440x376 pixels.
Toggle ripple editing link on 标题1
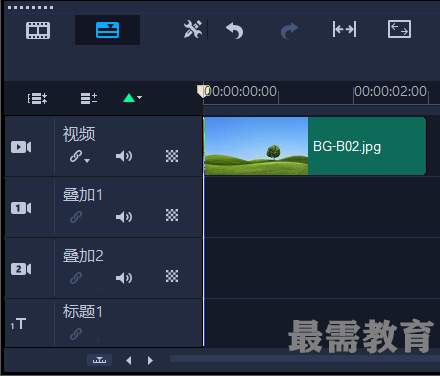coord(76,334)
